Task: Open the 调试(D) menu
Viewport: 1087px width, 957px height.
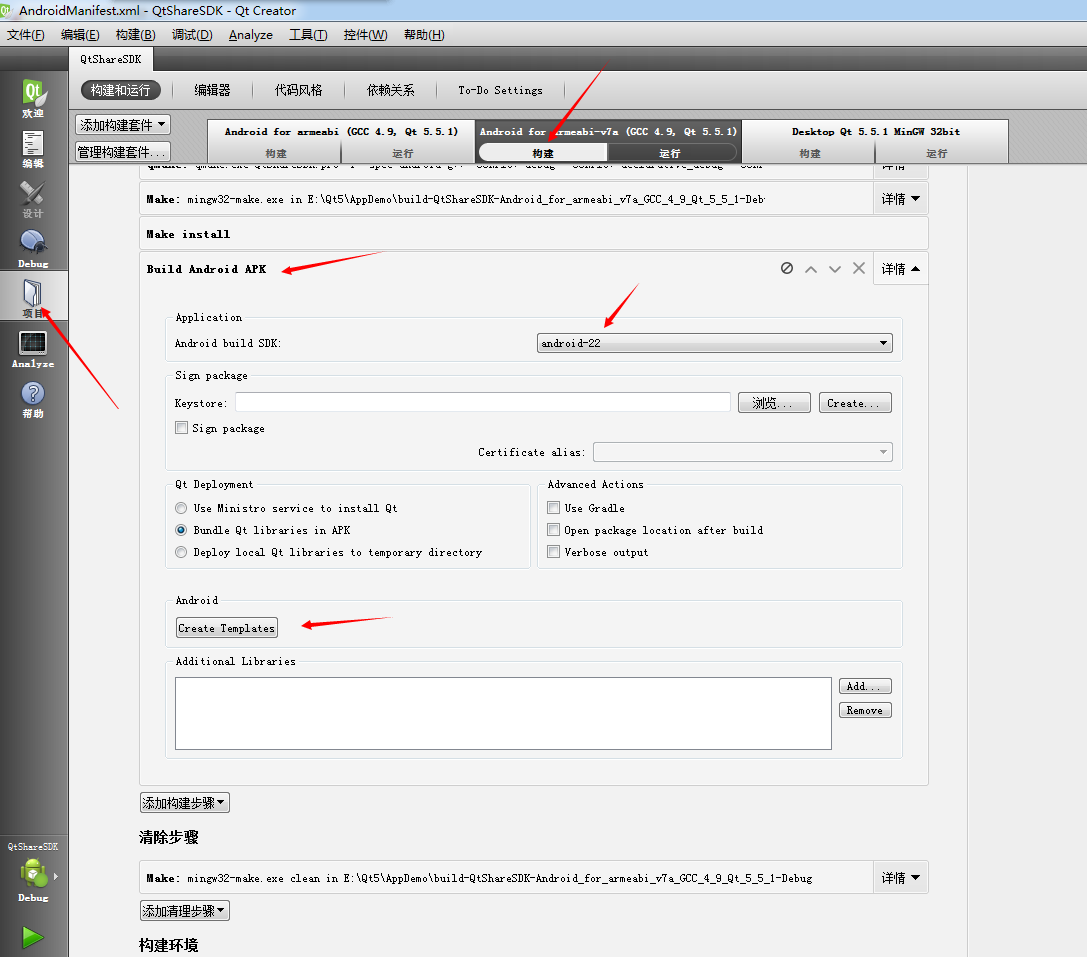Action: (x=192, y=35)
